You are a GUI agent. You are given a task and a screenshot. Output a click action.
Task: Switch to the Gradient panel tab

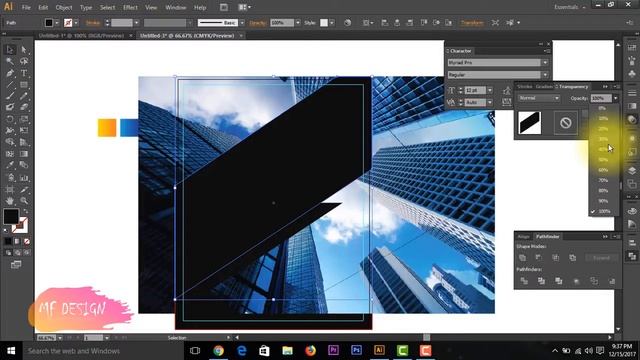click(x=544, y=87)
